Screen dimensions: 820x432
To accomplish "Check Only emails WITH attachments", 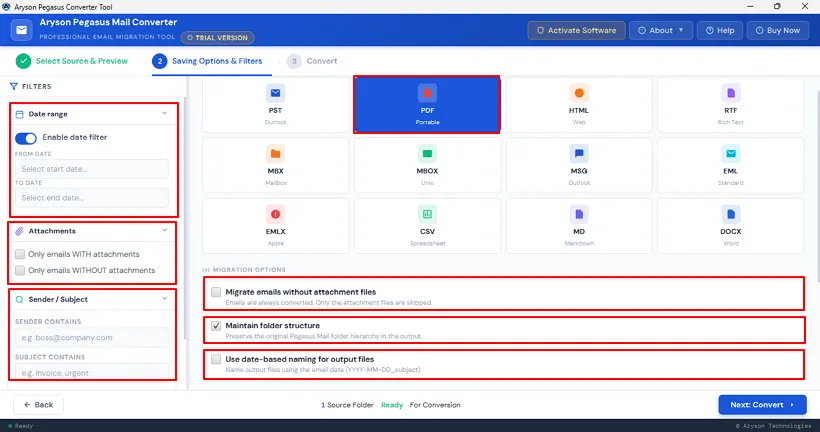I will point(20,254).
